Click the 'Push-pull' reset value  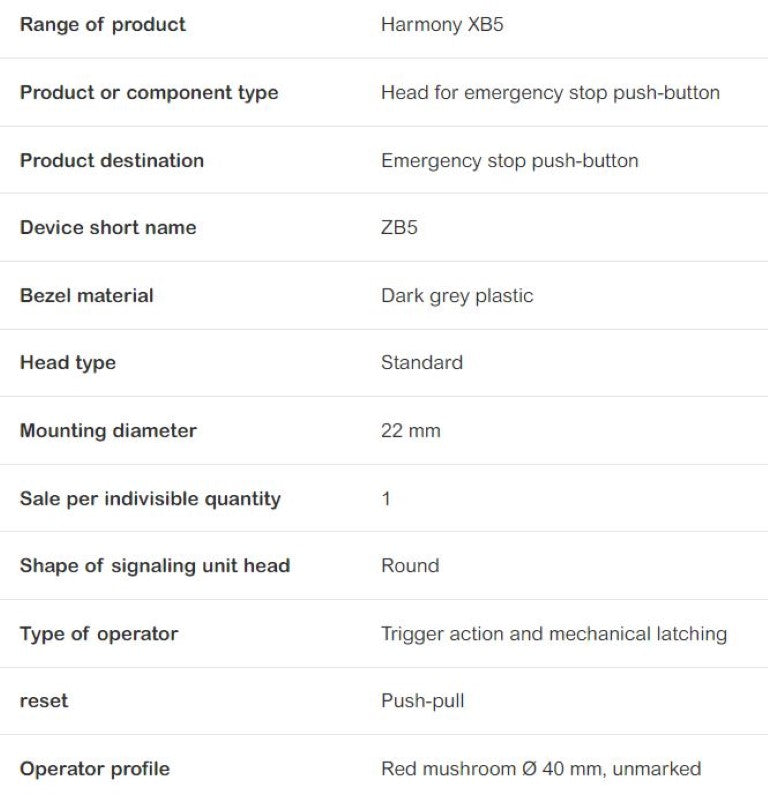click(x=423, y=701)
